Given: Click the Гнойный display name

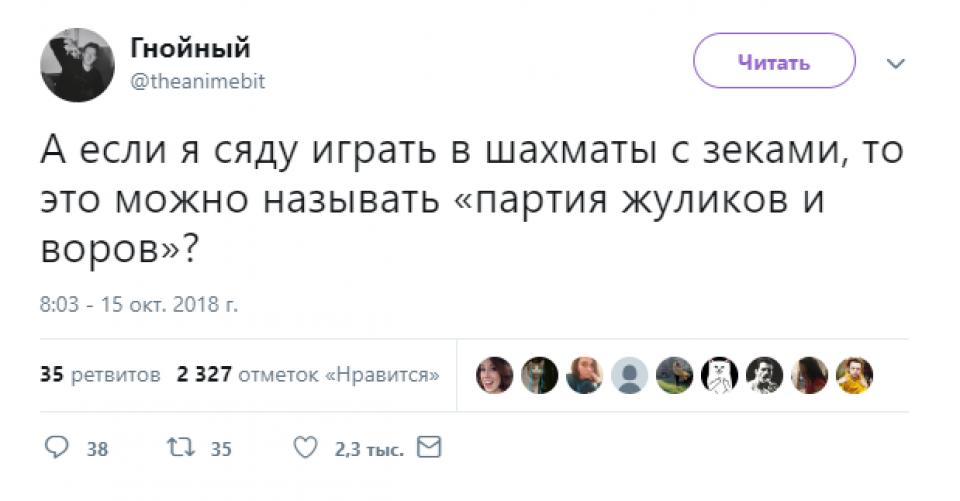Looking at the screenshot, I should coord(190,48).
